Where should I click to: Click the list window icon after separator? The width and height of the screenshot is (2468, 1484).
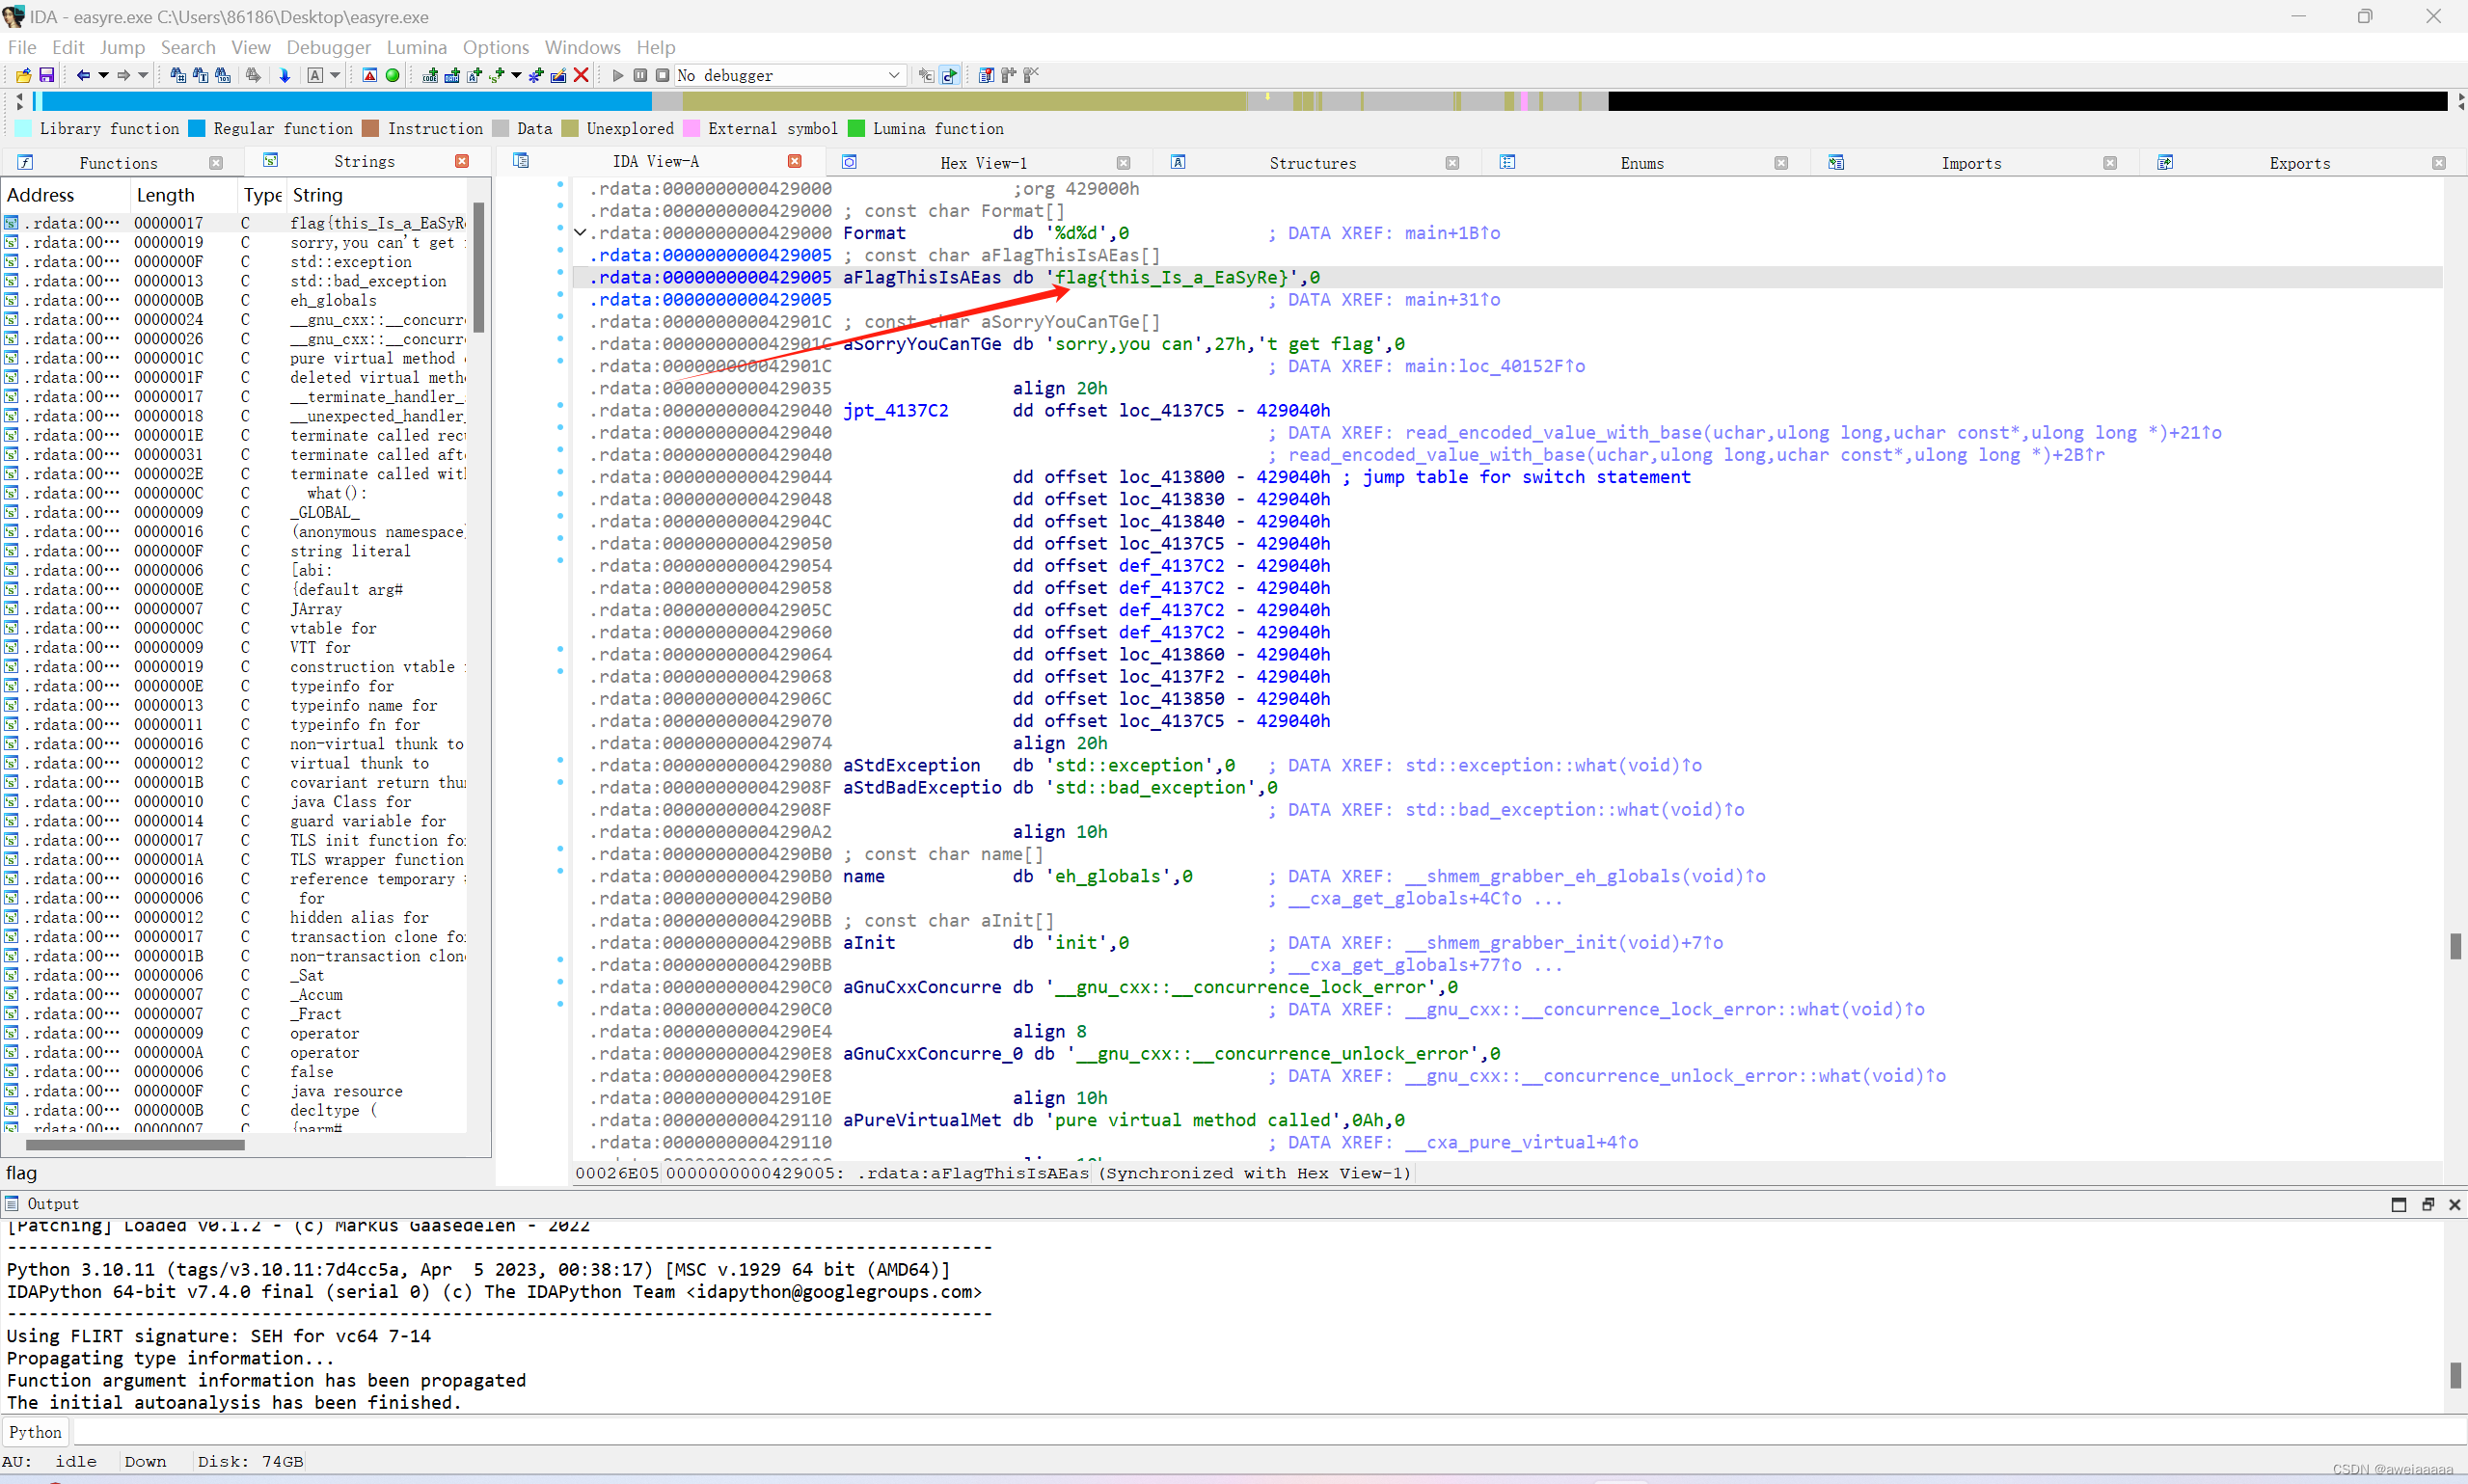click(x=986, y=75)
